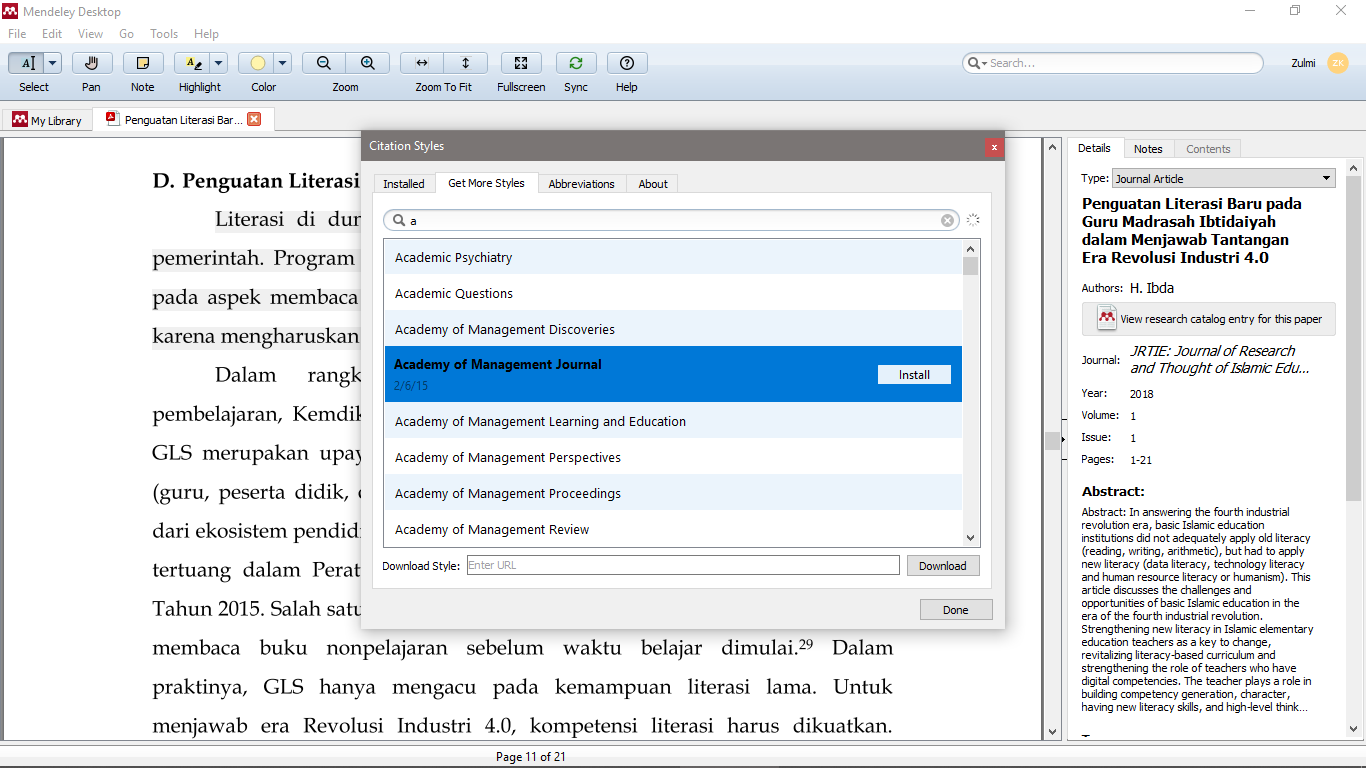Edit the Pages value 1-21
Viewport: 1366px width, 768px height.
1141,460
